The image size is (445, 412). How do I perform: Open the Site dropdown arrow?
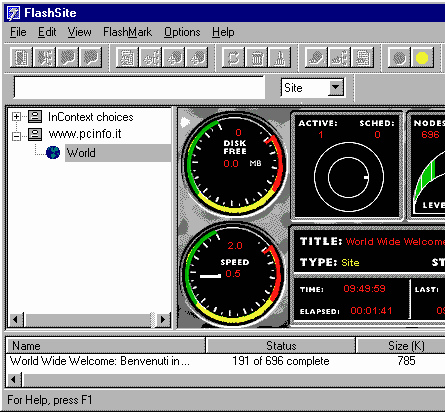pyautogui.click(x=336, y=88)
